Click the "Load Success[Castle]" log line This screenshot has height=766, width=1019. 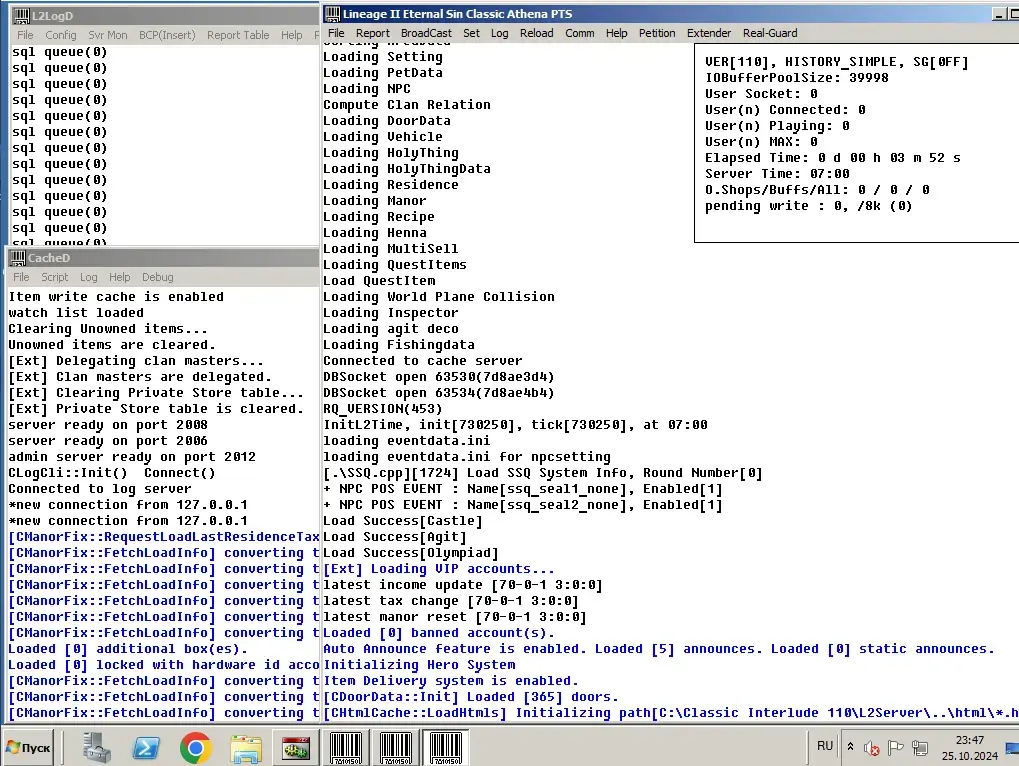point(403,521)
